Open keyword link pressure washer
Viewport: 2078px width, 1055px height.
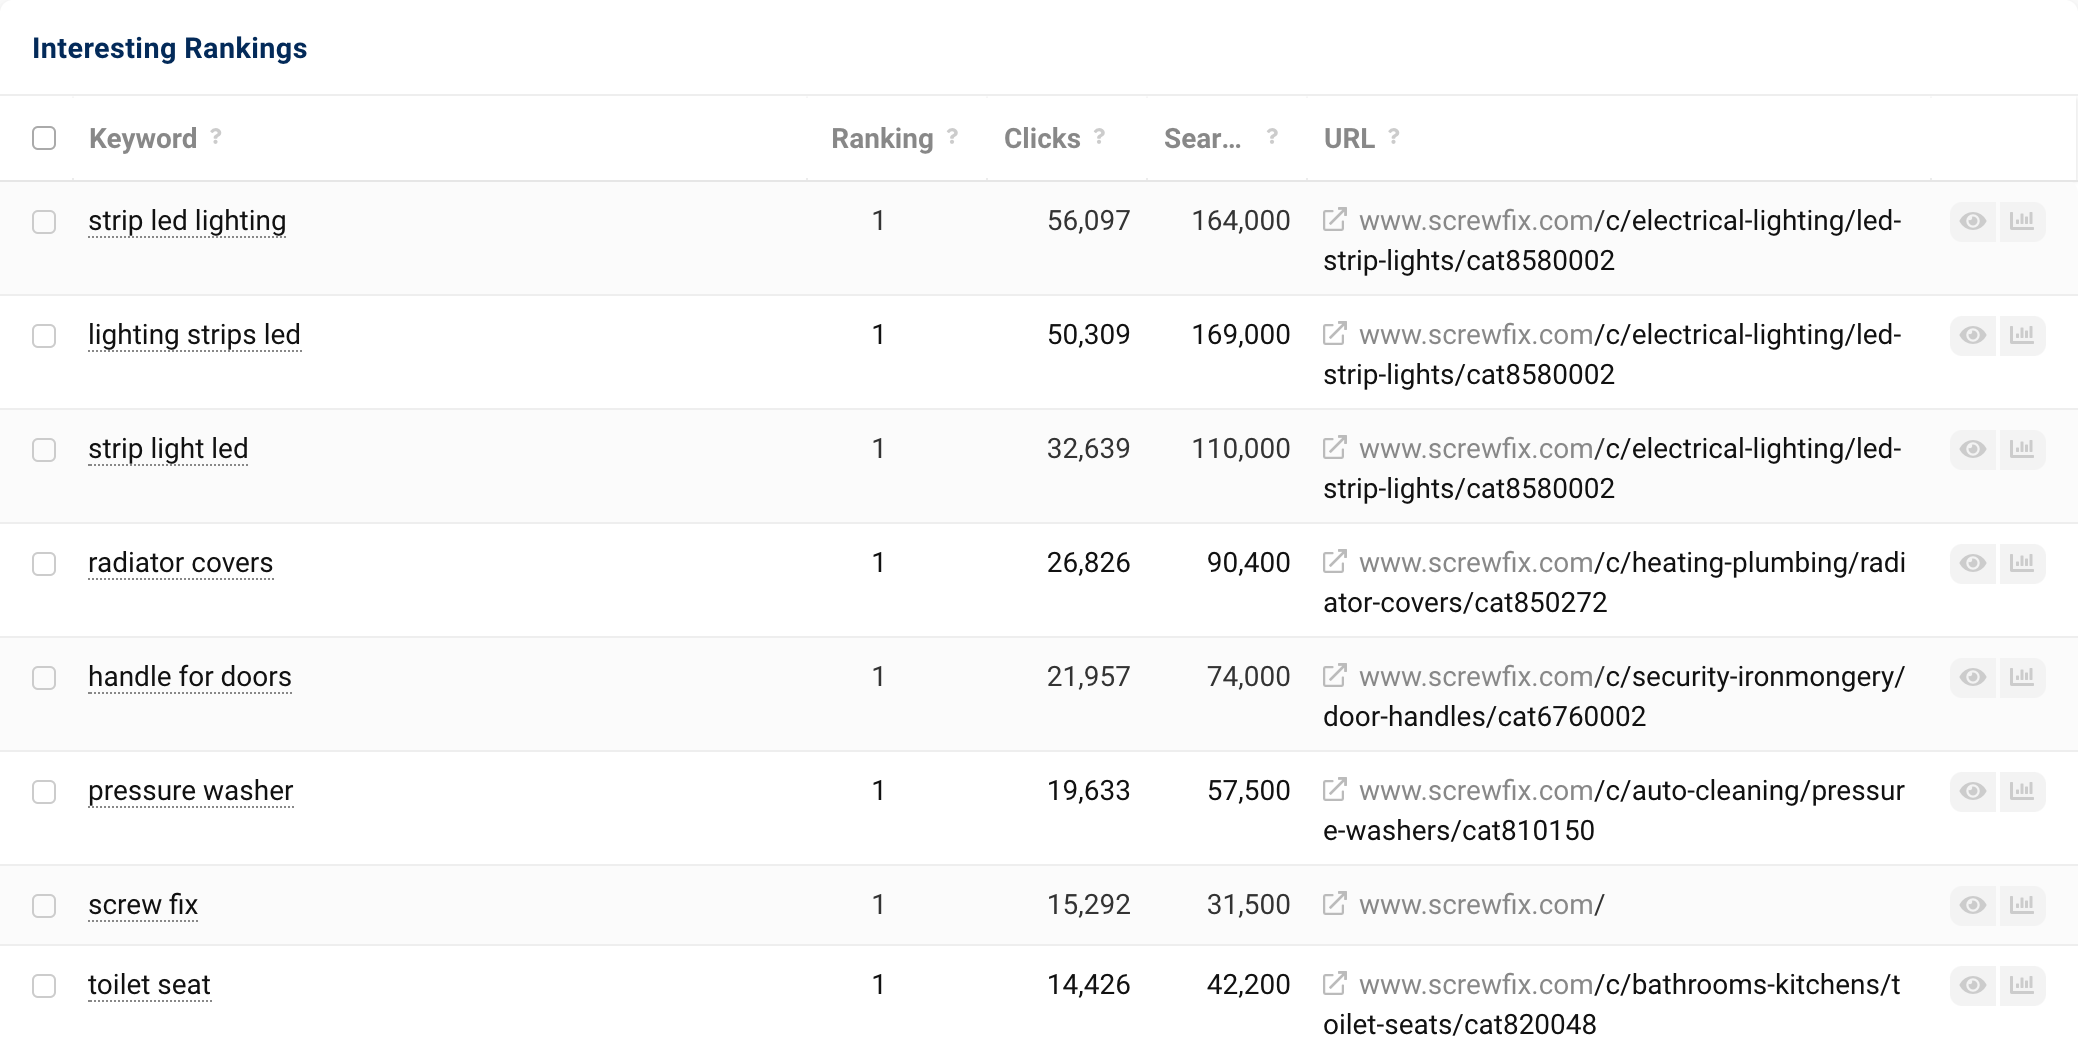[x=190, y=791]
